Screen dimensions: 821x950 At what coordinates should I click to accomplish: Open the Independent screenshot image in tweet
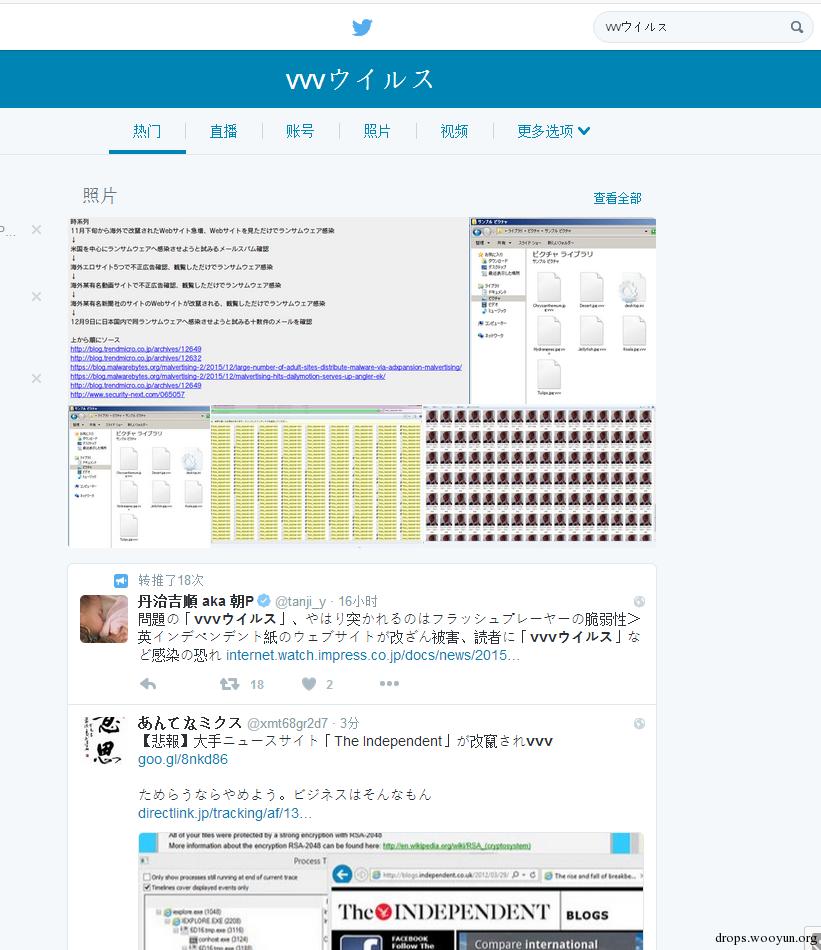pyautogui.click(x=391, y=891)
